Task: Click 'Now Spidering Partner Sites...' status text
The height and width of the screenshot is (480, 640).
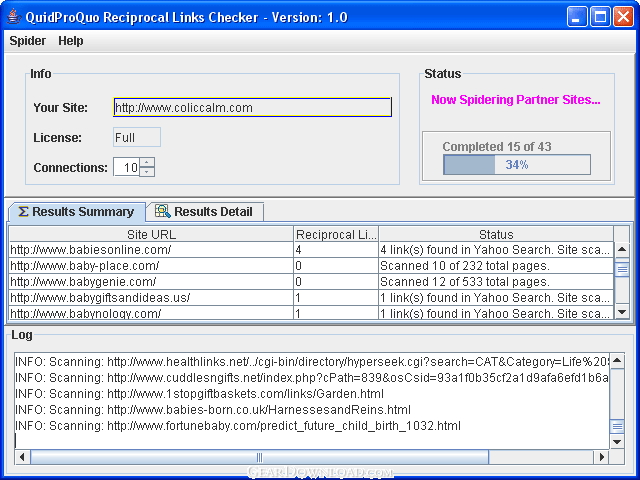Action: (516, 100)
